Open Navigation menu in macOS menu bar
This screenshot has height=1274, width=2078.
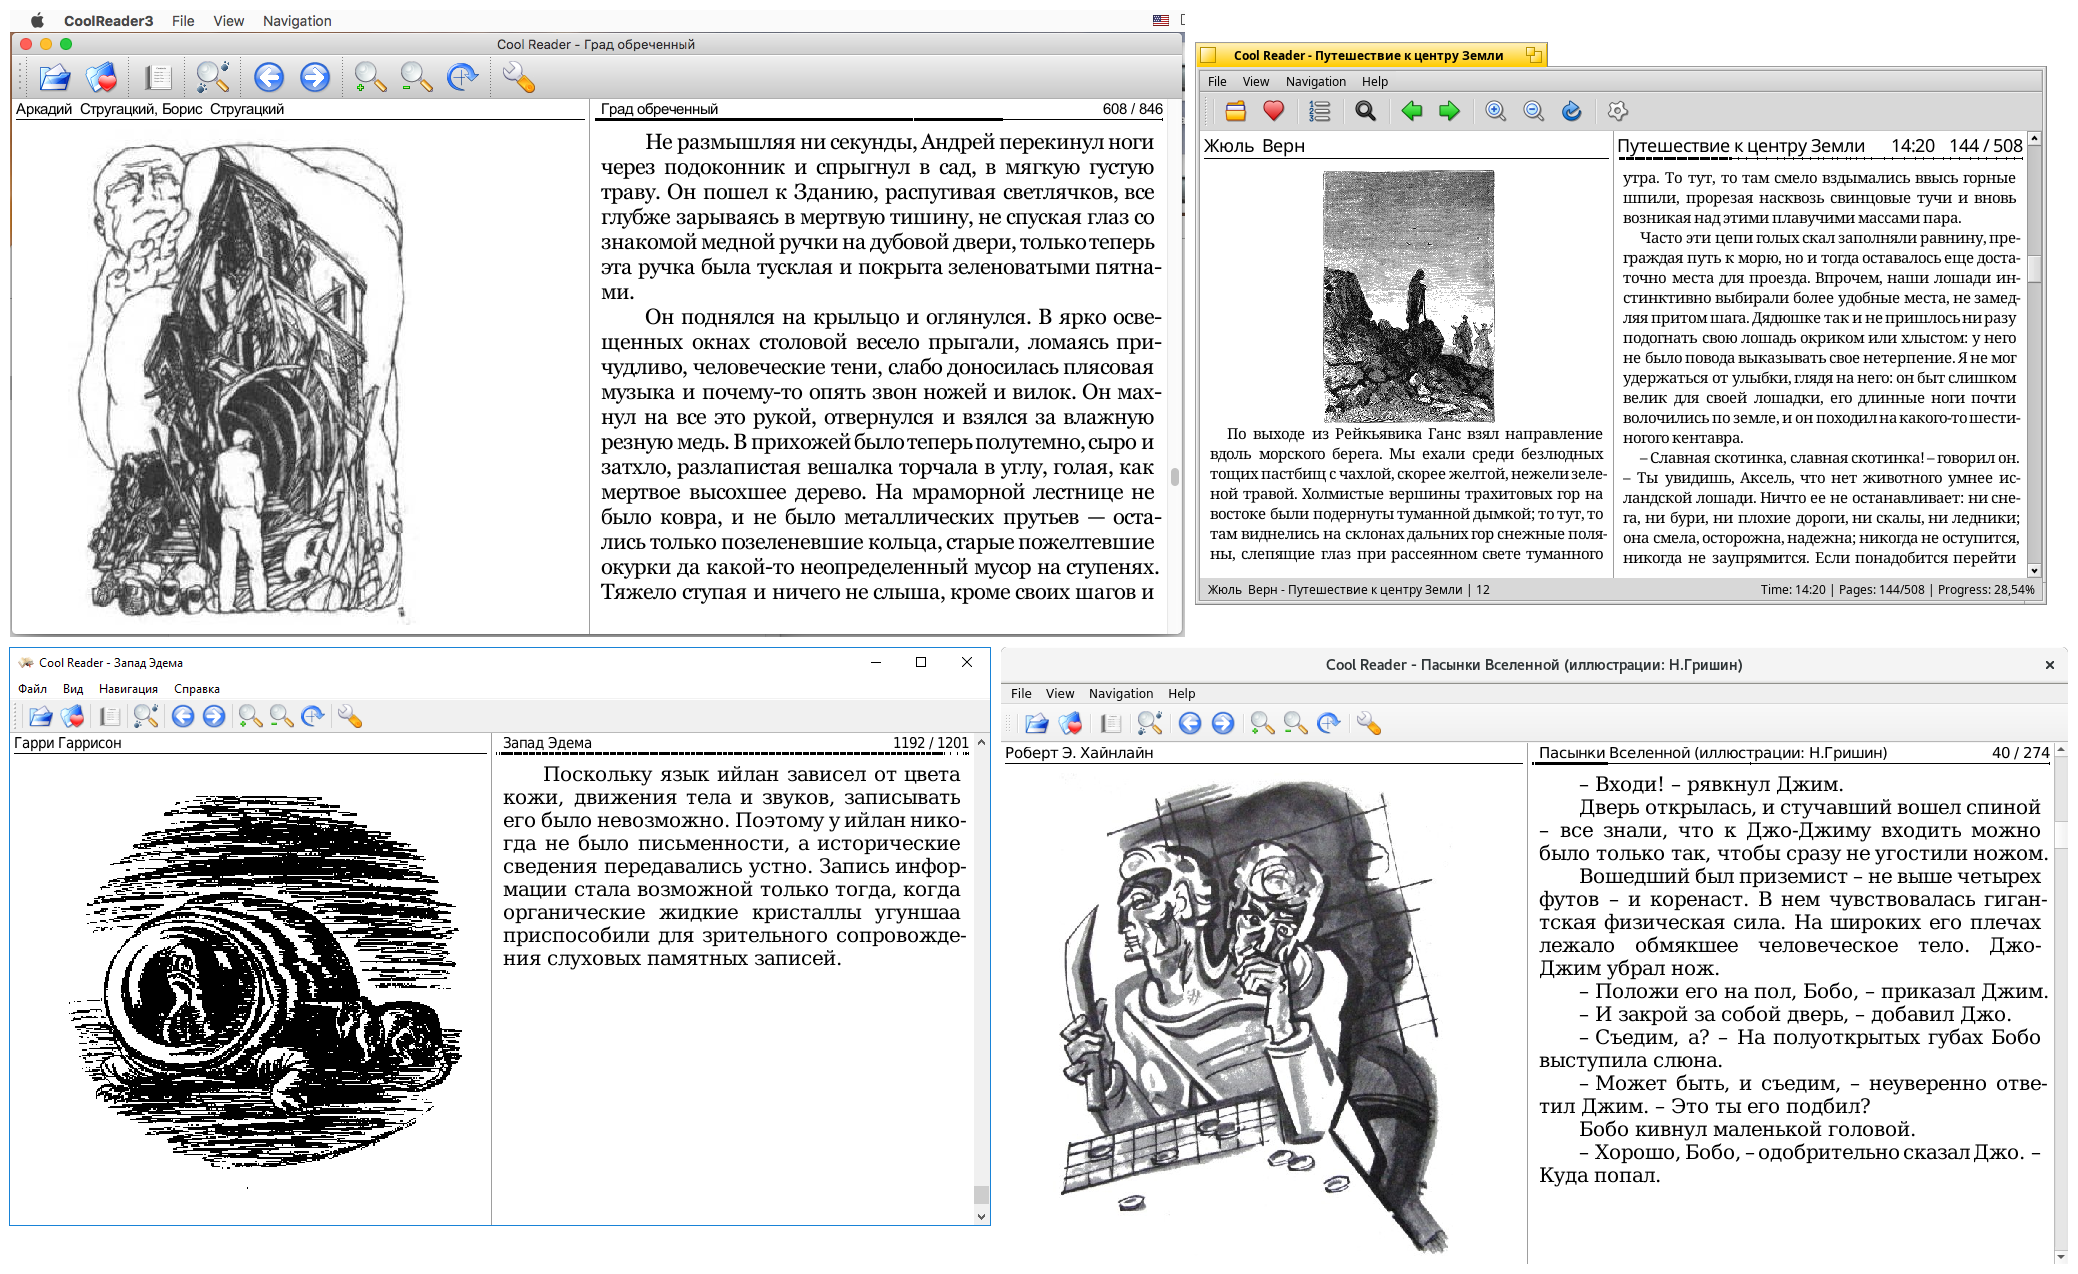(x=297, y=20)
